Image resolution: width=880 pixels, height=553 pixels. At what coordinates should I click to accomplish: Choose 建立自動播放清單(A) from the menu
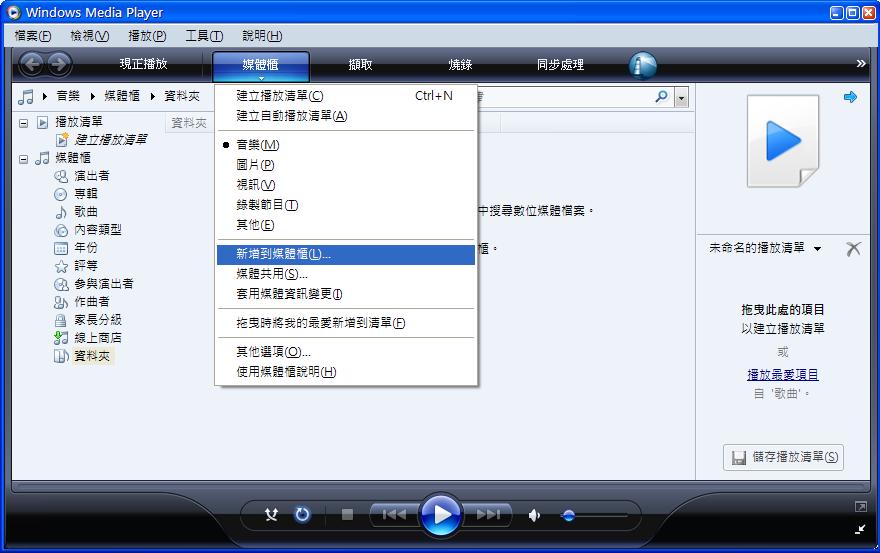(x=346, y=116)
